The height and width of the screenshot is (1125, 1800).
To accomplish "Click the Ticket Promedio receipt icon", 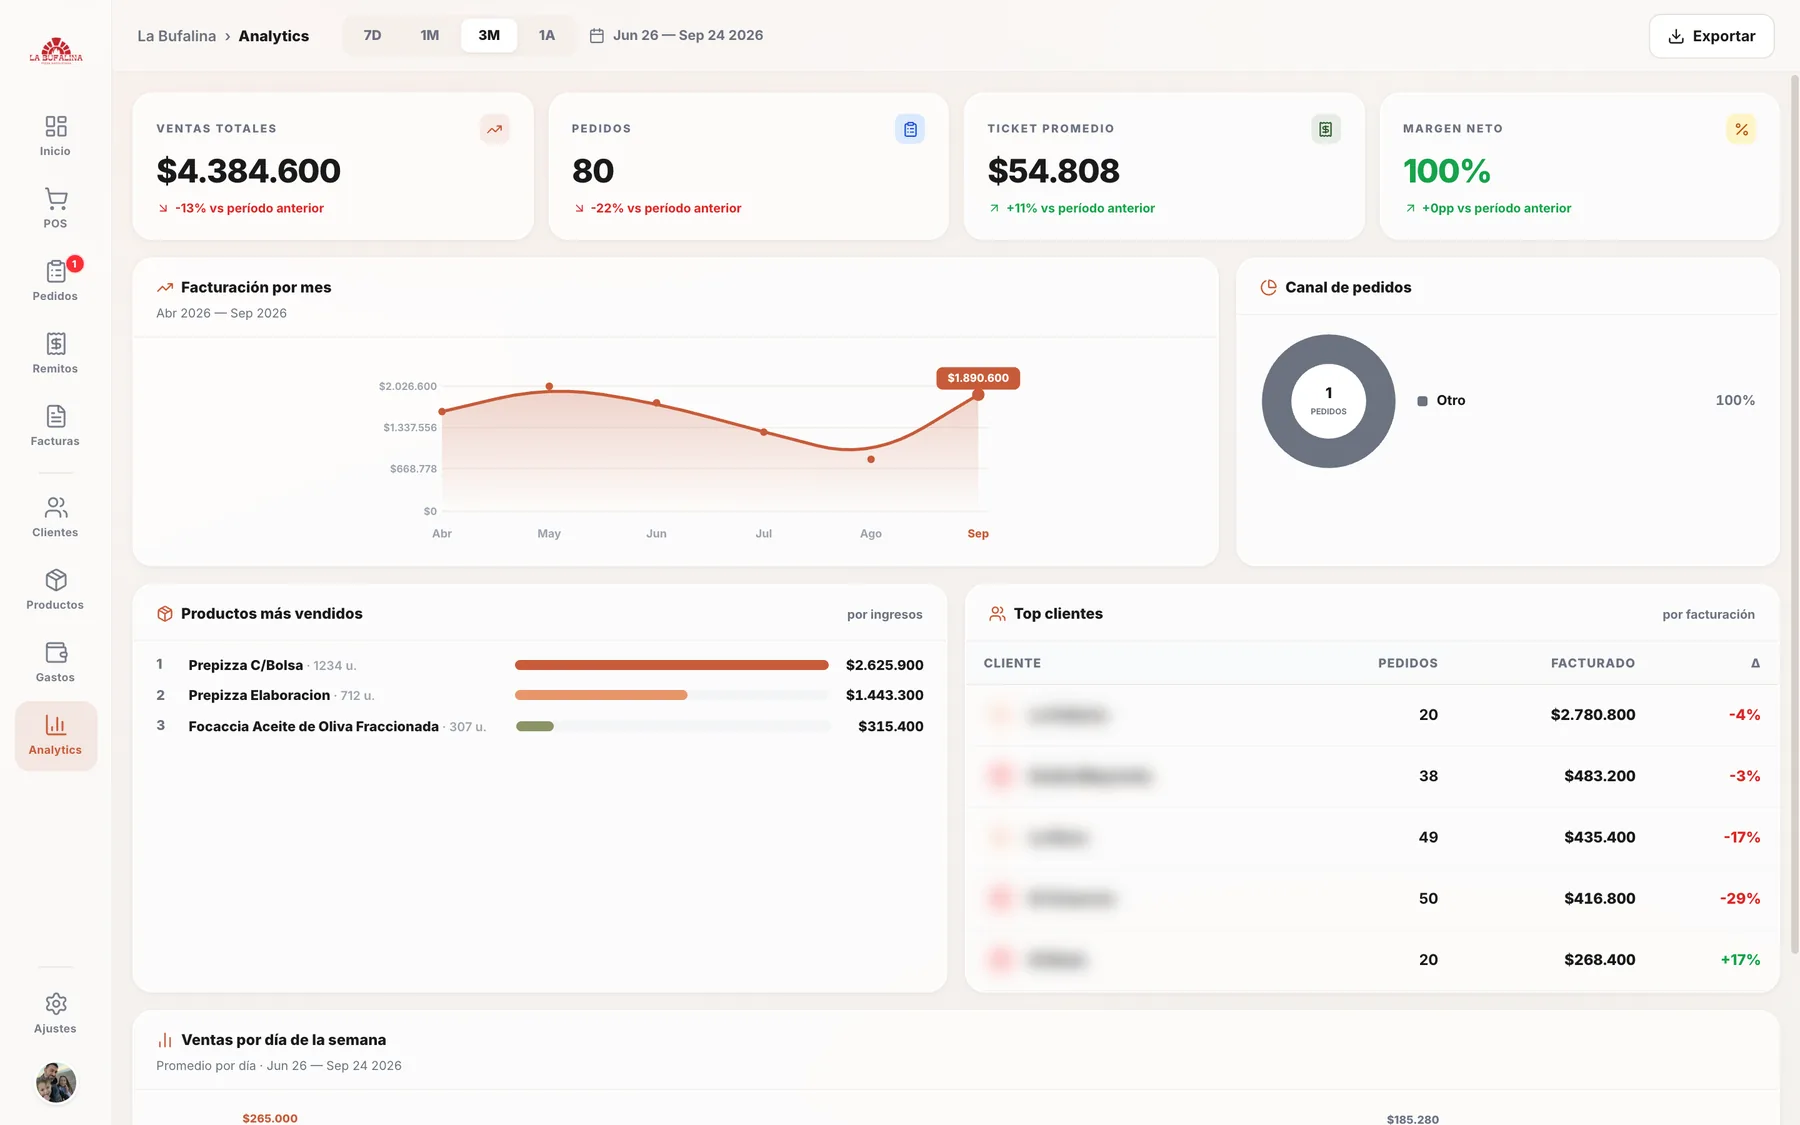I will (1325, 129).
